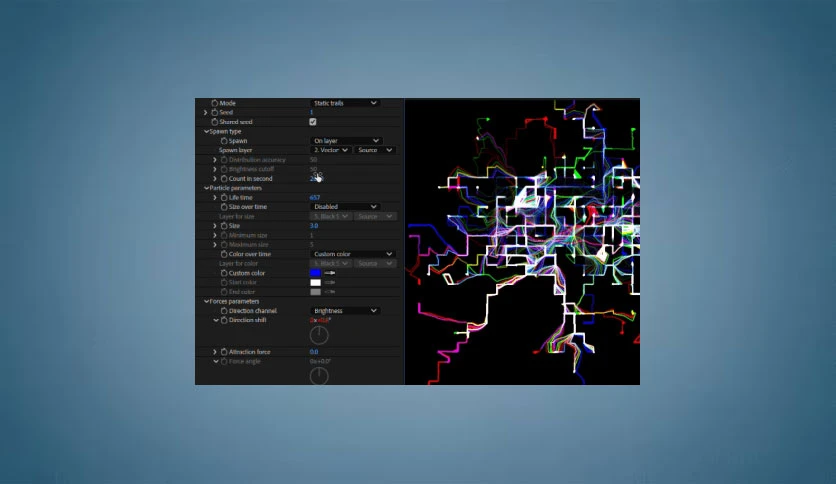Image resolution: width=836 pixels, height=484 pixels.
Task: Click the Life time value 657
Action: [x=315, y=197]
